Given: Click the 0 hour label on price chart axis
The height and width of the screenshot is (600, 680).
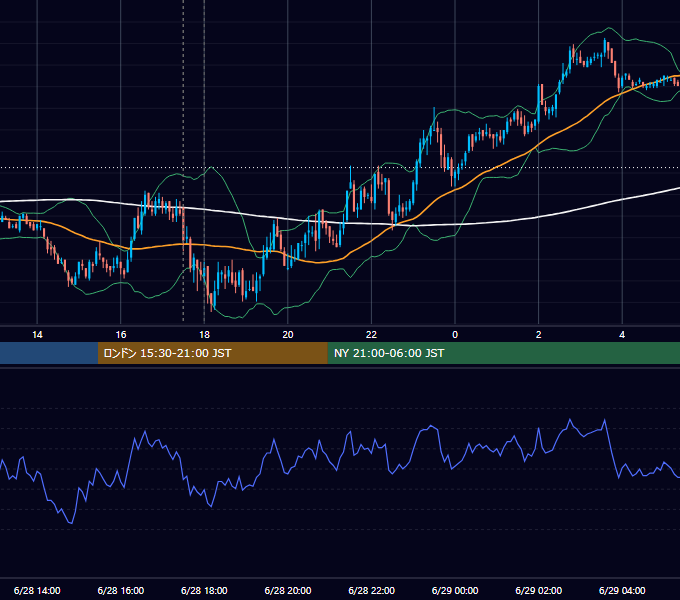Looking at the screenshot, I should (455, 335).
